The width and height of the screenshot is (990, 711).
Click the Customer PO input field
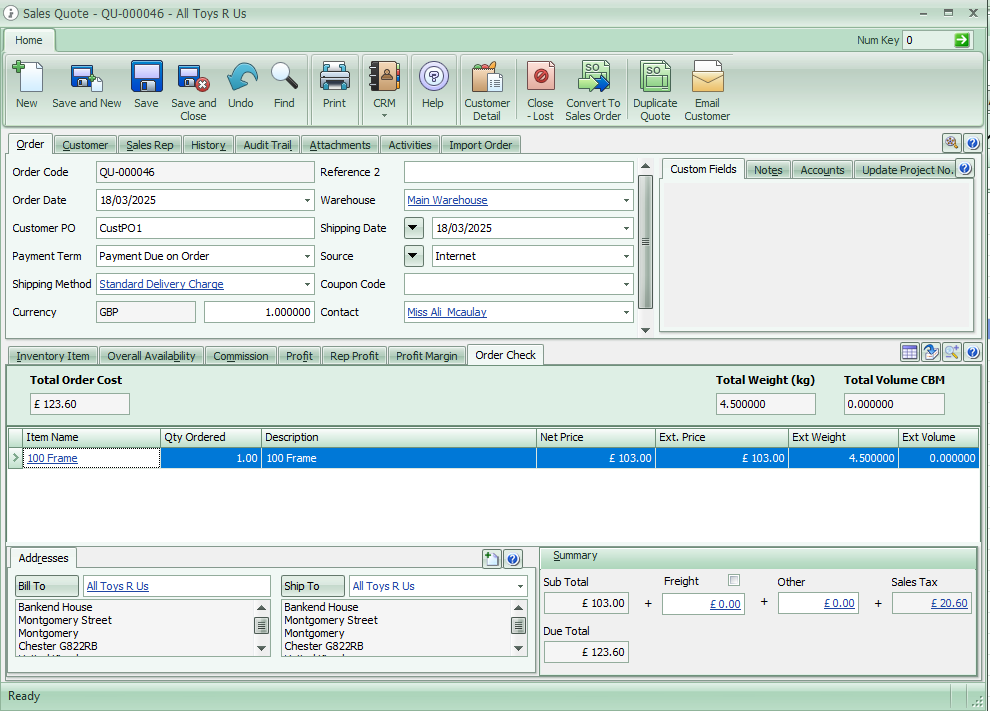(x=205, y=228)
